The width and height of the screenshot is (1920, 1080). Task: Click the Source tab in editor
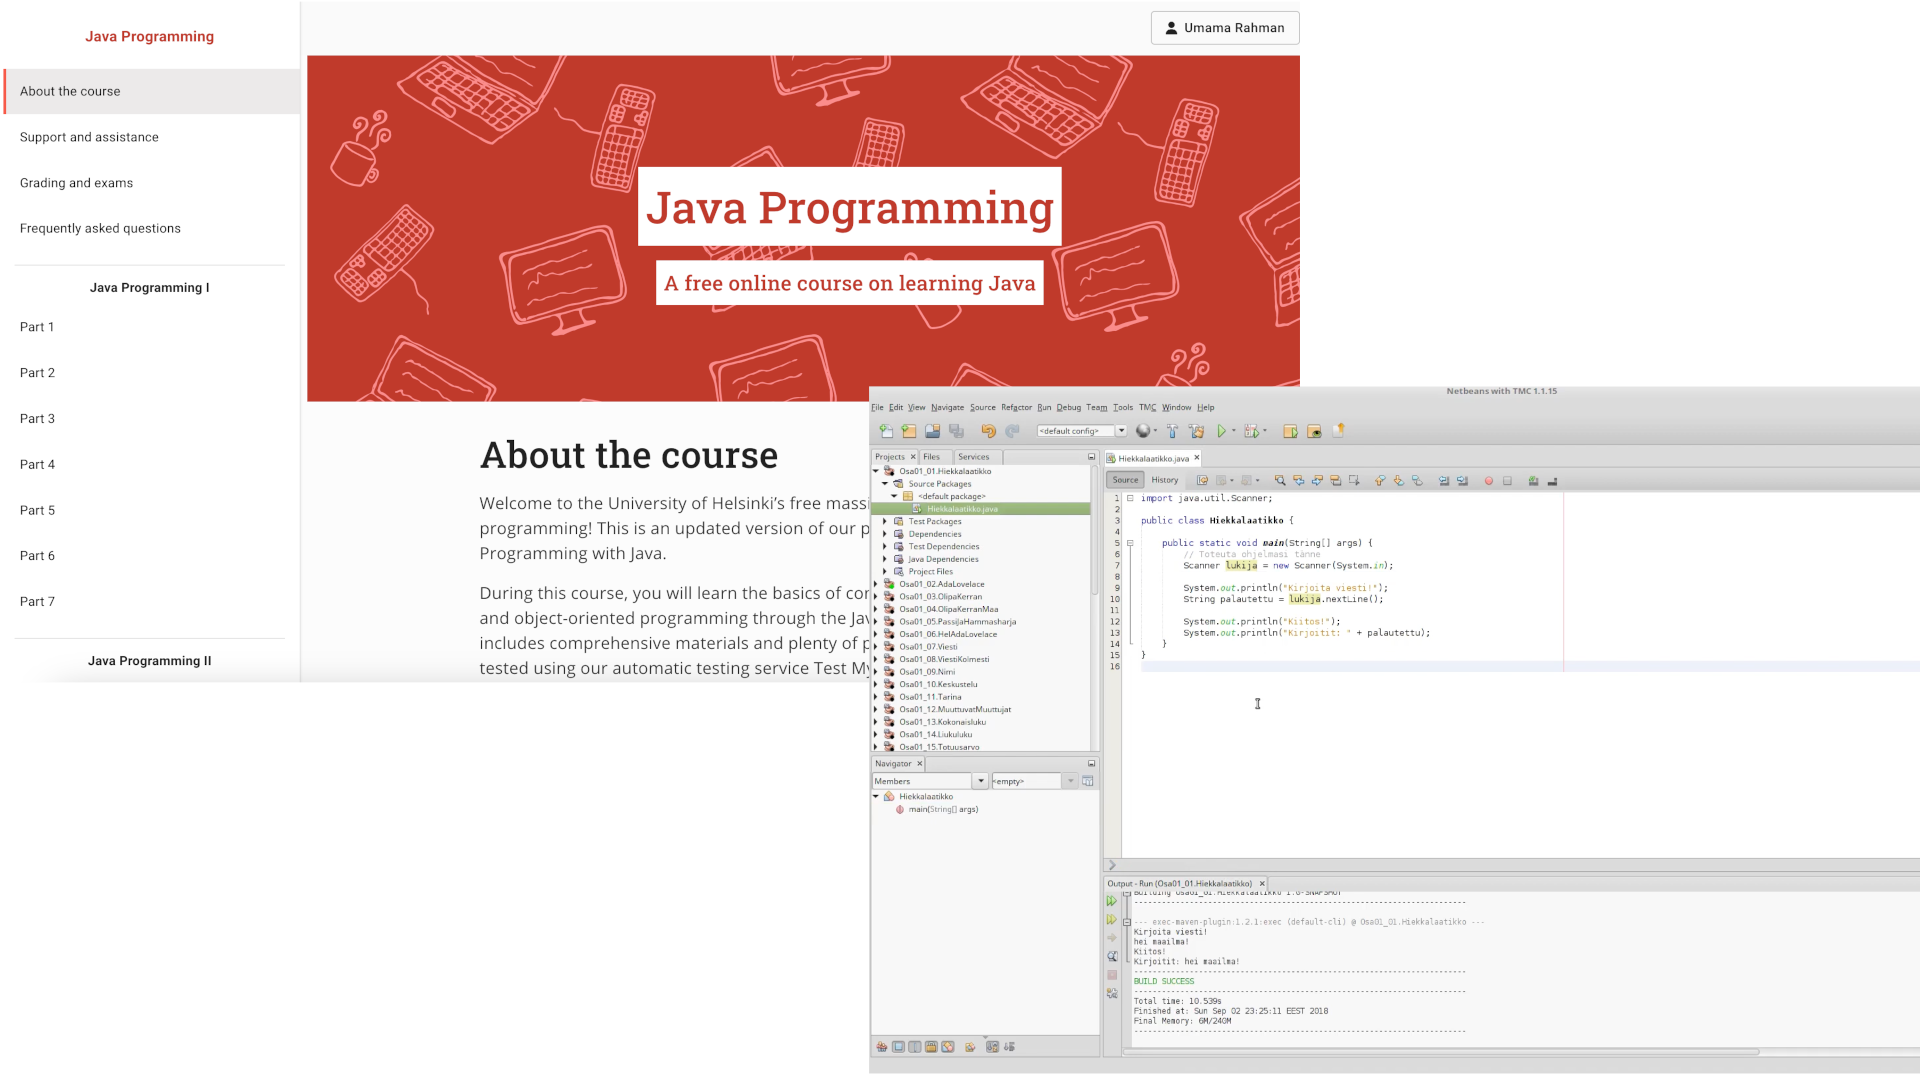point(1126,477)
